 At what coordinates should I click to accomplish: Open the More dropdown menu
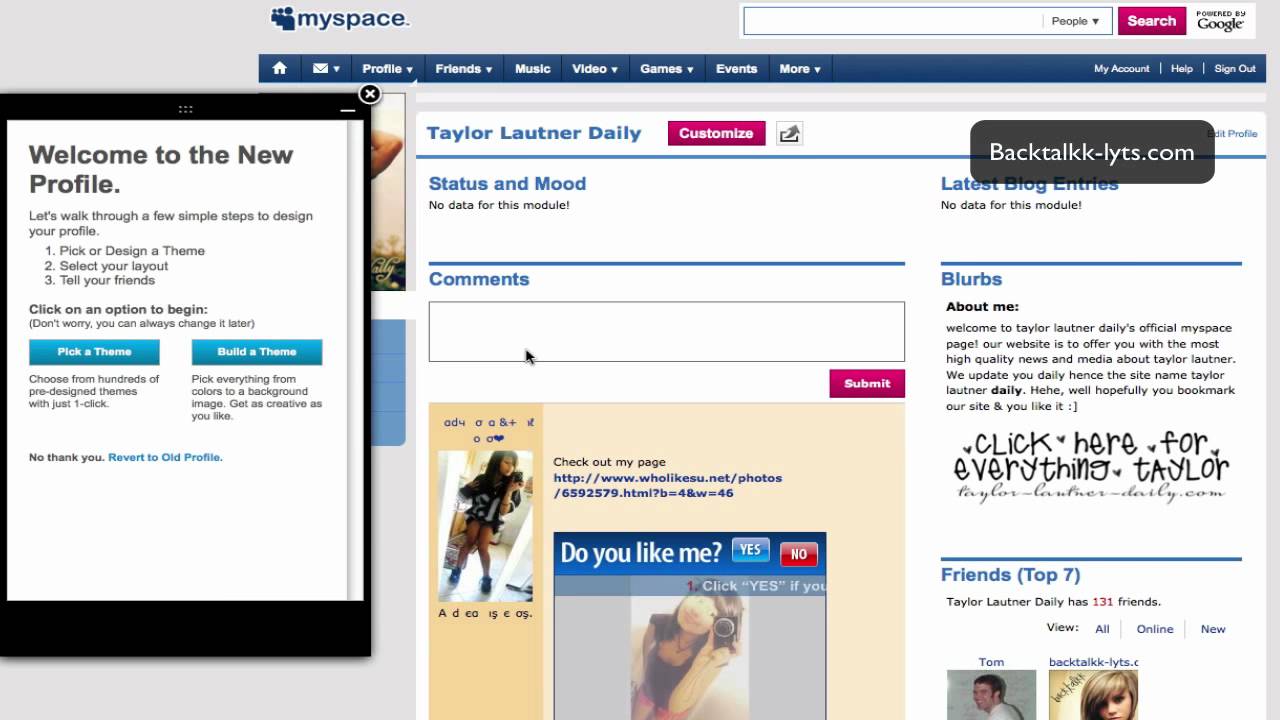point(800,69)
